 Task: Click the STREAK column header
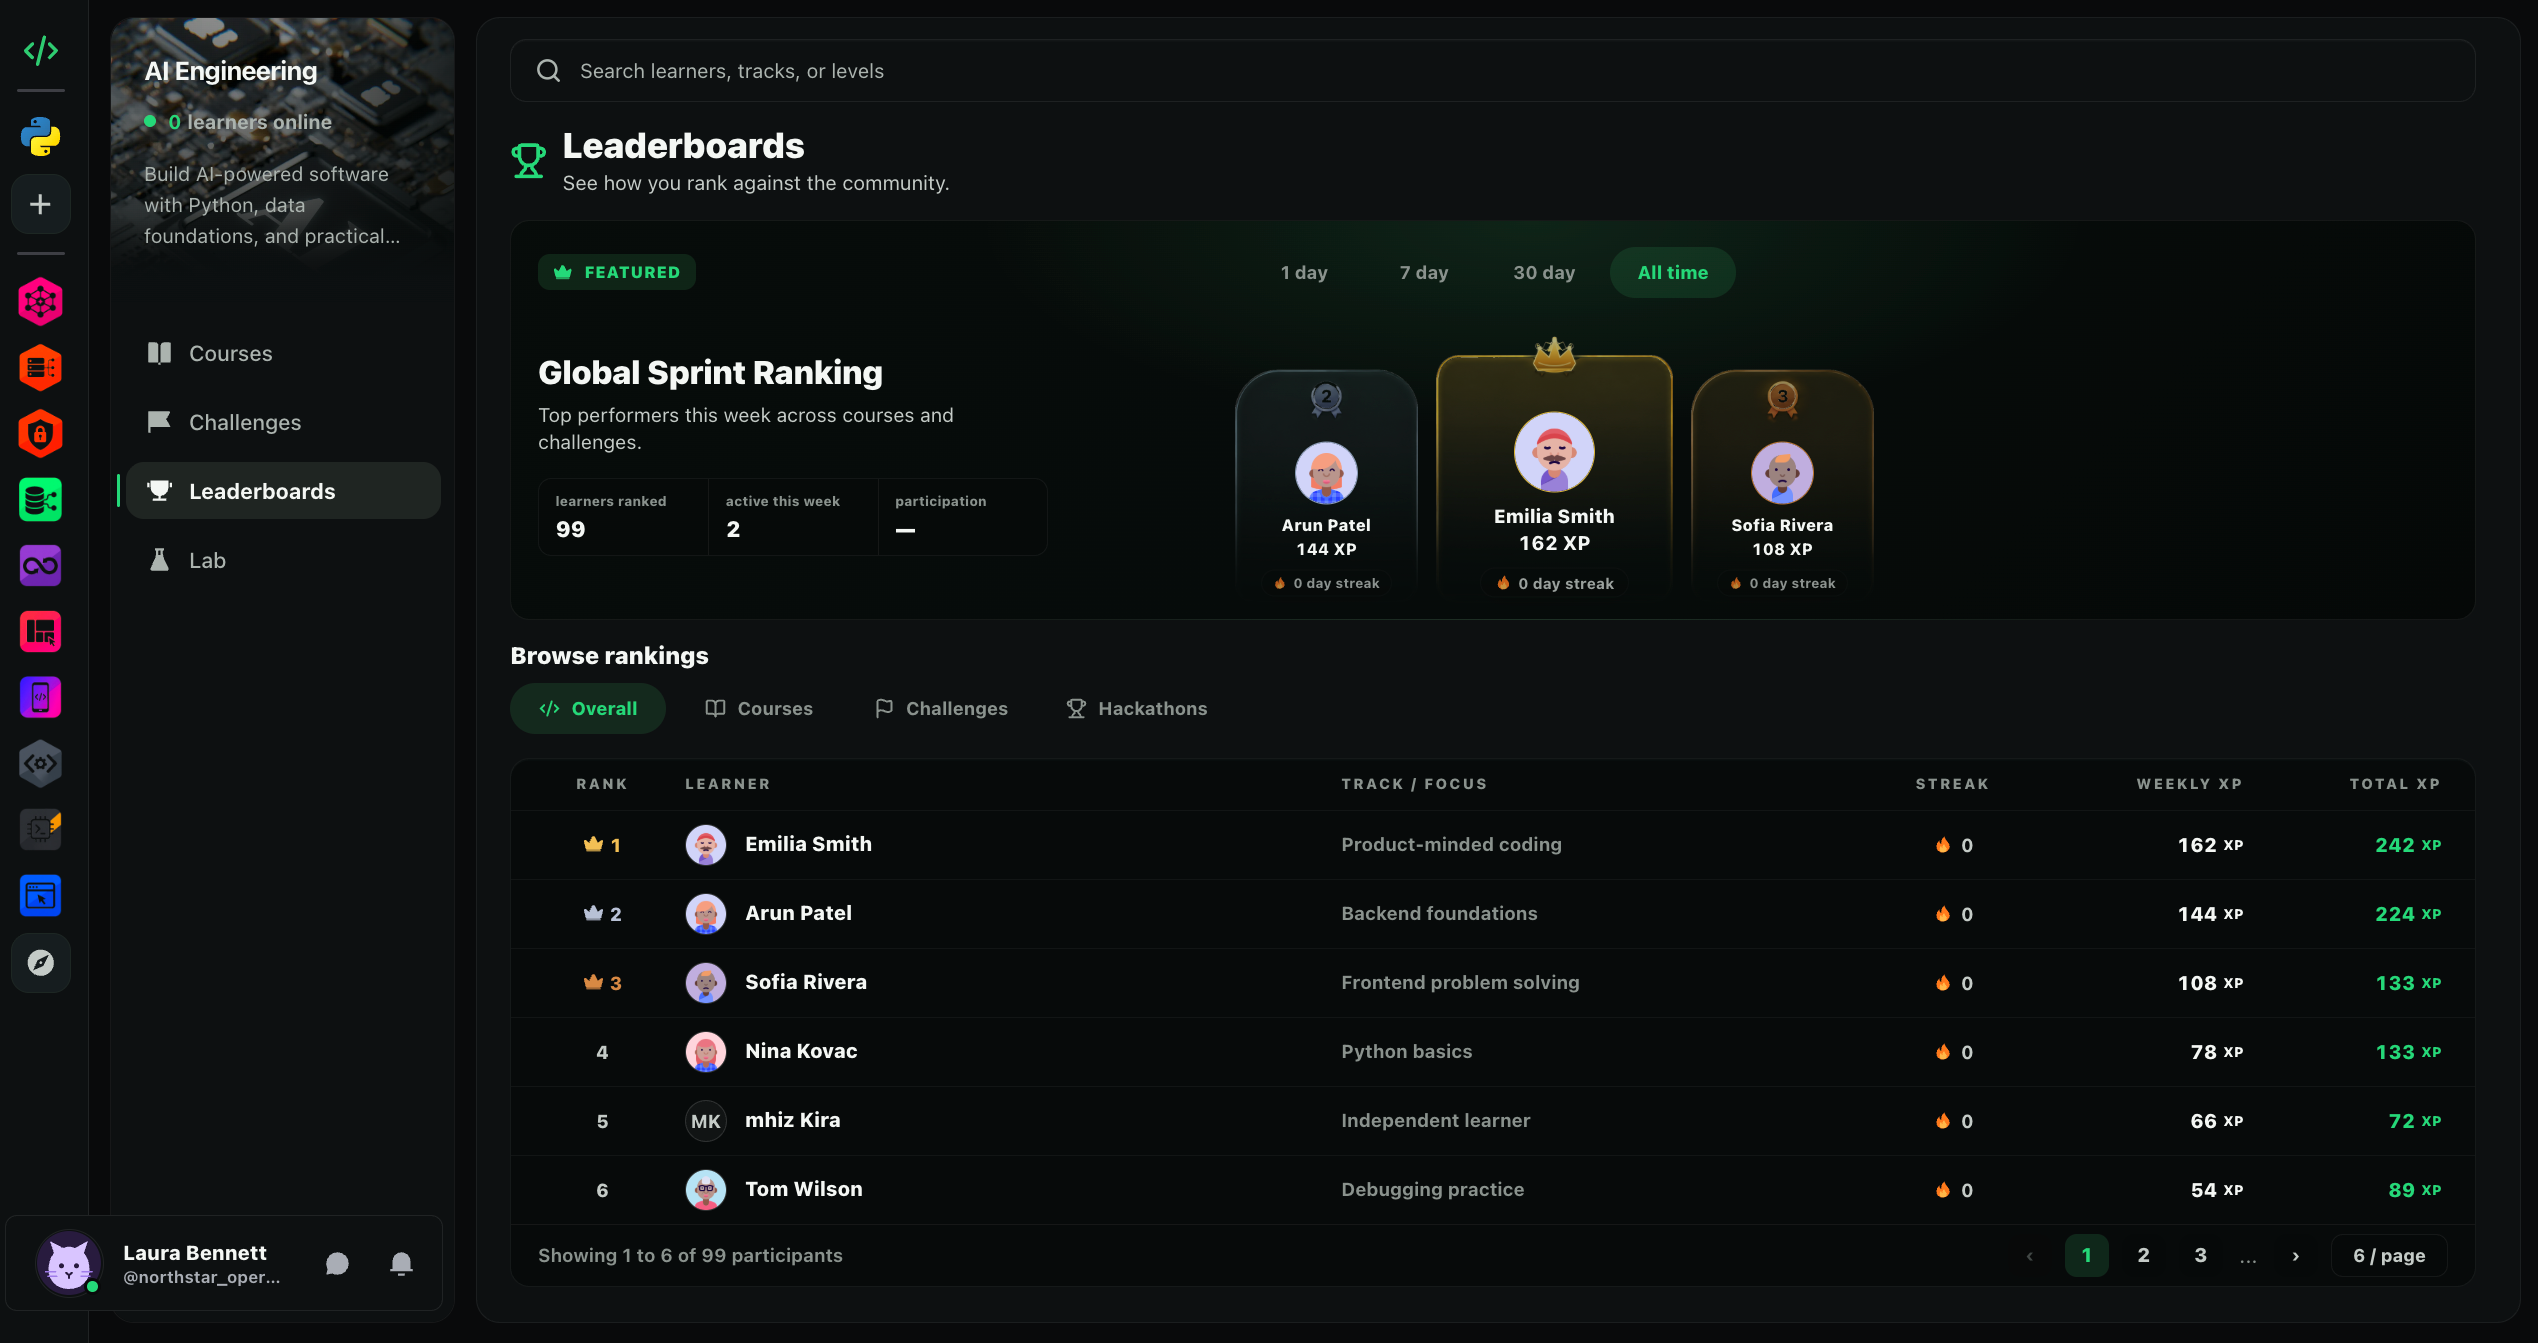point(1952,784)
